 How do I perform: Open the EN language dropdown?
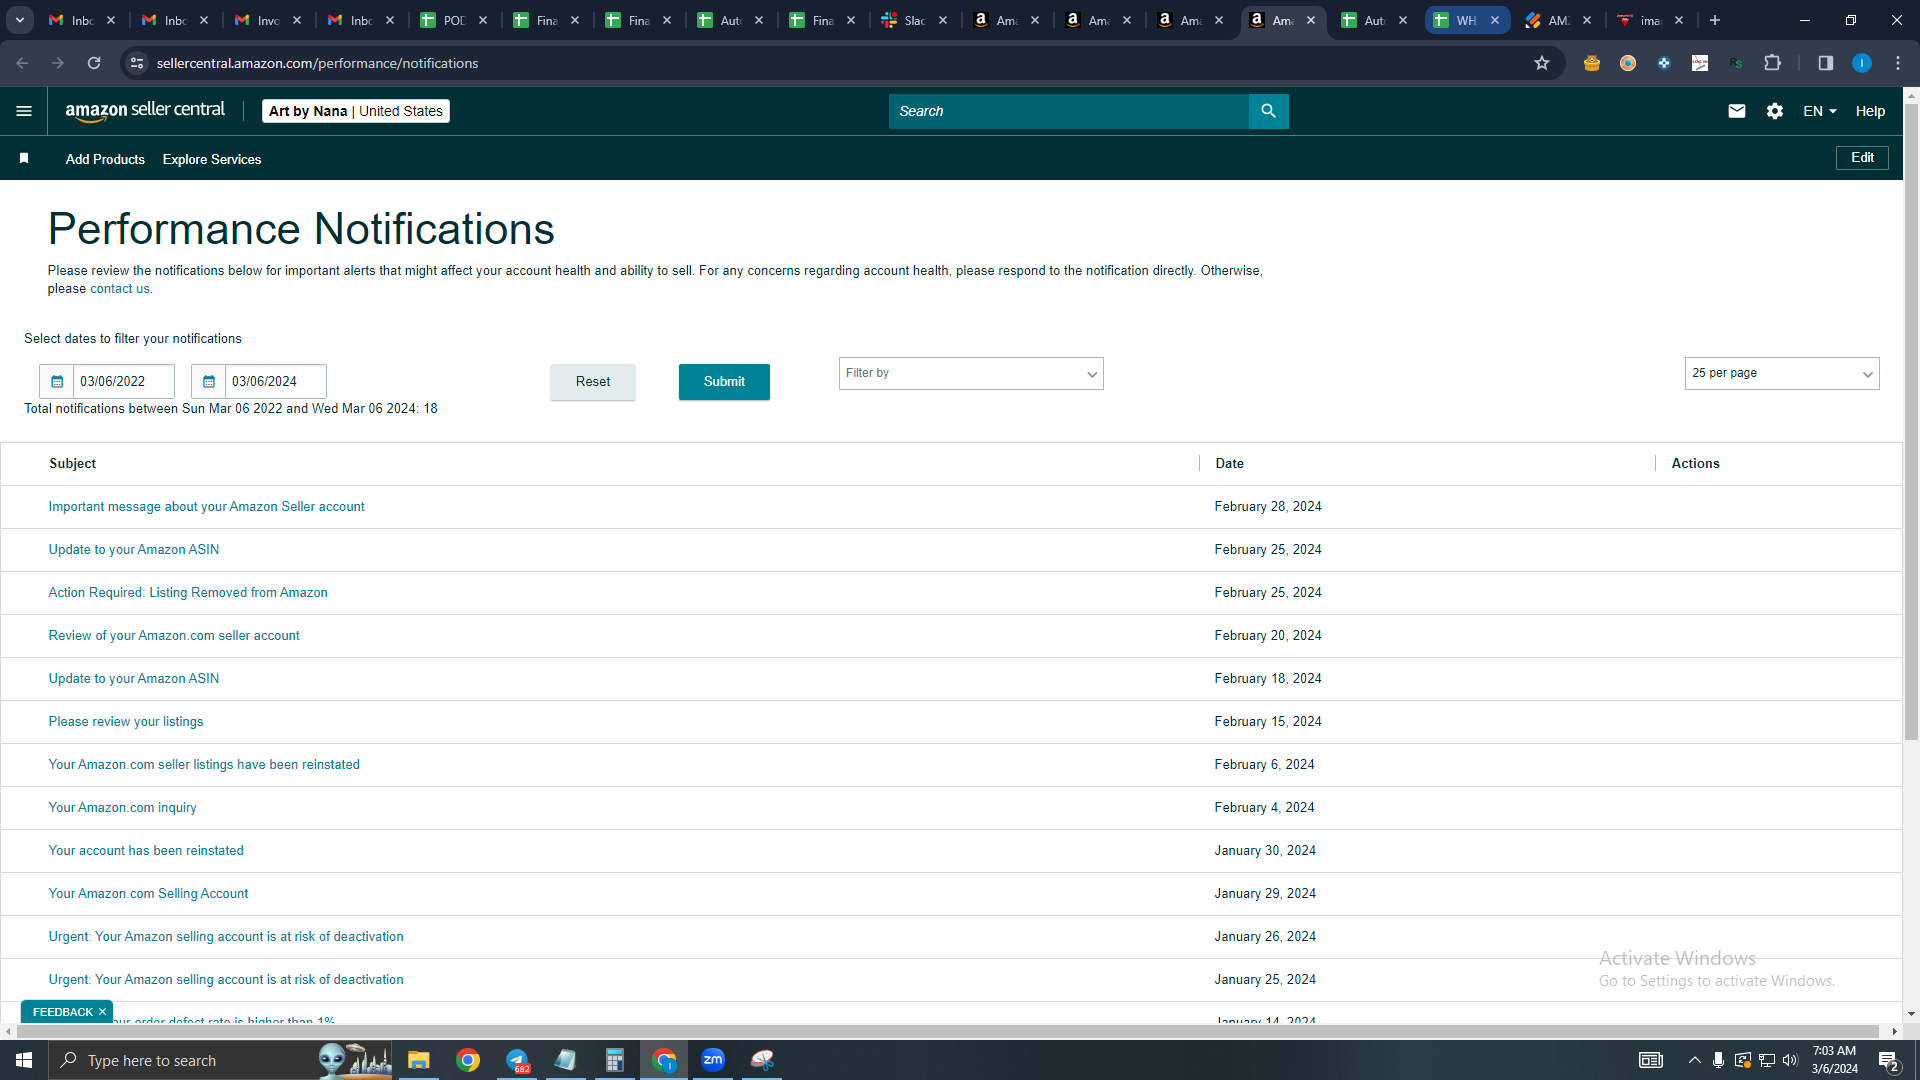[x=1820, y=111]
